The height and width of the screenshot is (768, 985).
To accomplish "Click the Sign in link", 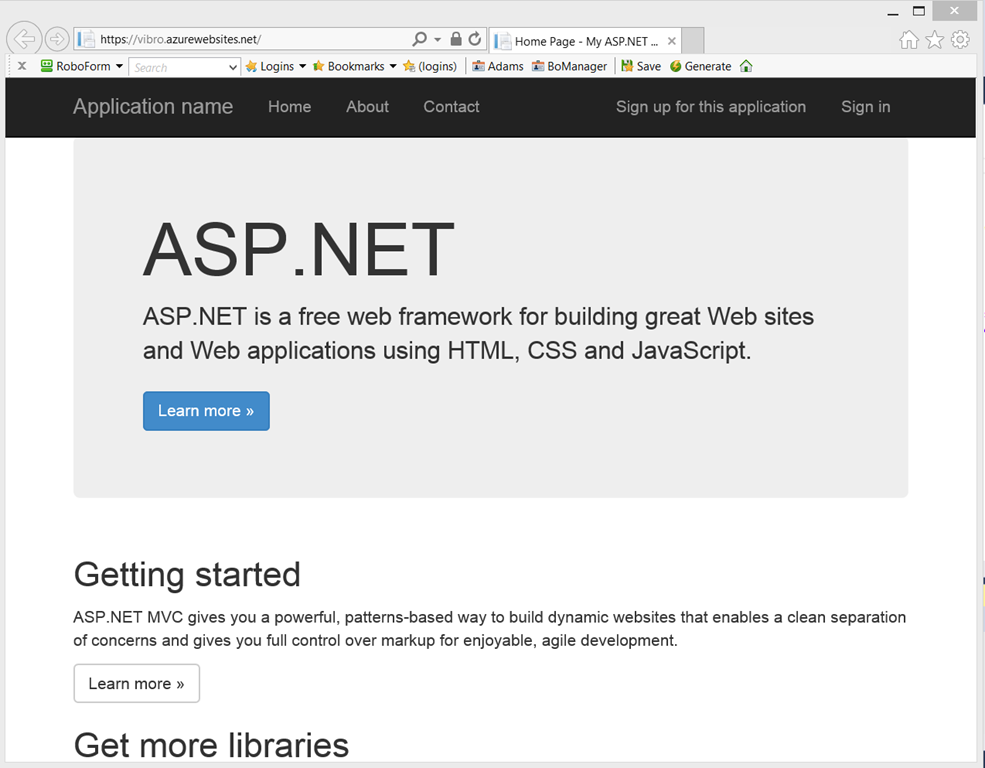I will pyautogui.click(x=865, y=107).
